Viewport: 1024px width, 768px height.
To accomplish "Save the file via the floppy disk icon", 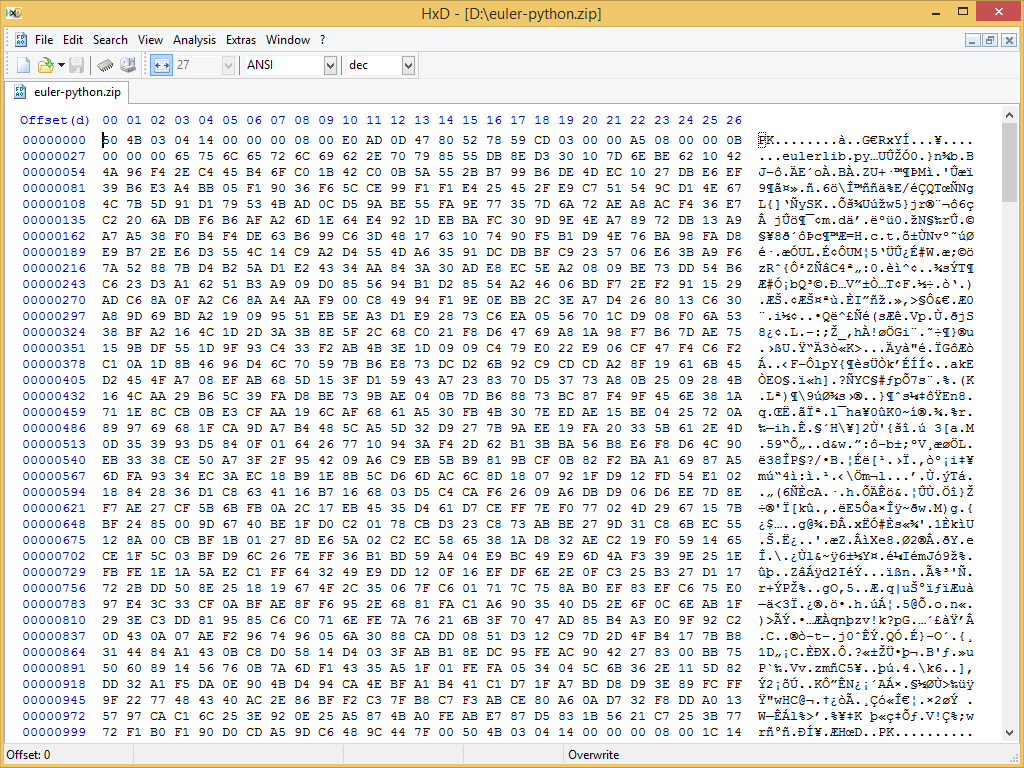I will pos(78,64).
